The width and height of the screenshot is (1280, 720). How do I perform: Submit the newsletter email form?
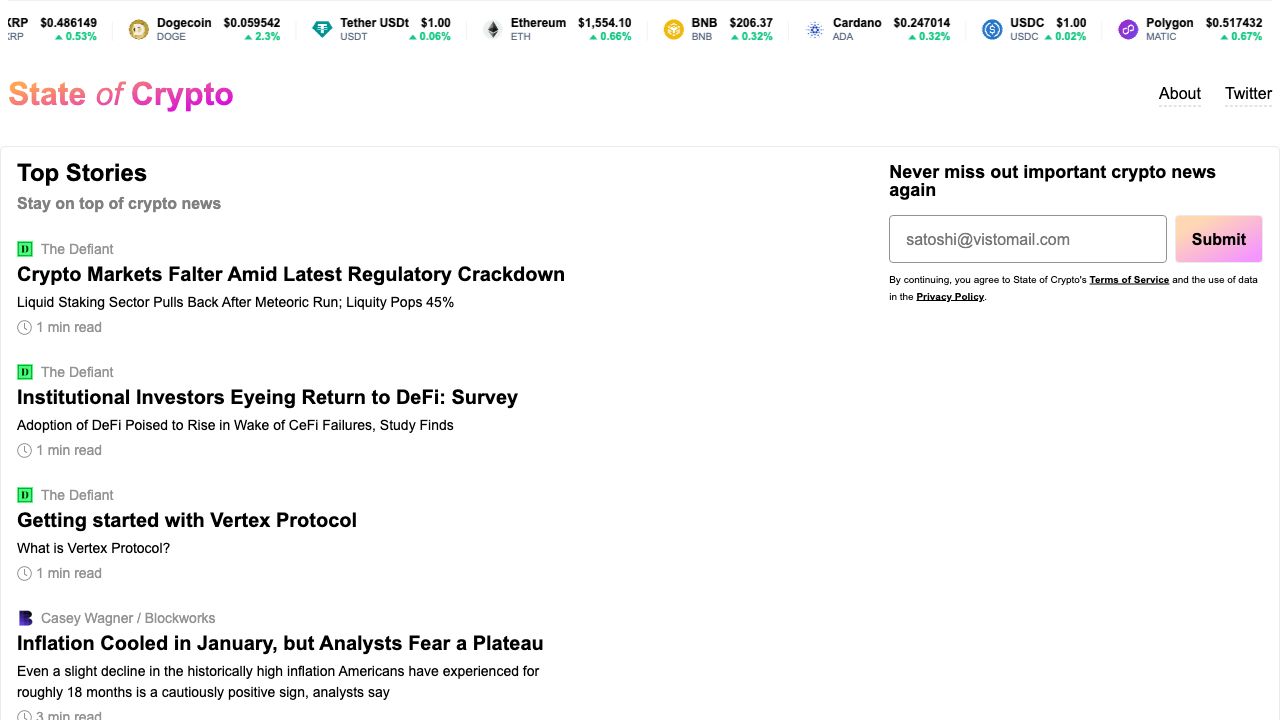(1219, 239)
